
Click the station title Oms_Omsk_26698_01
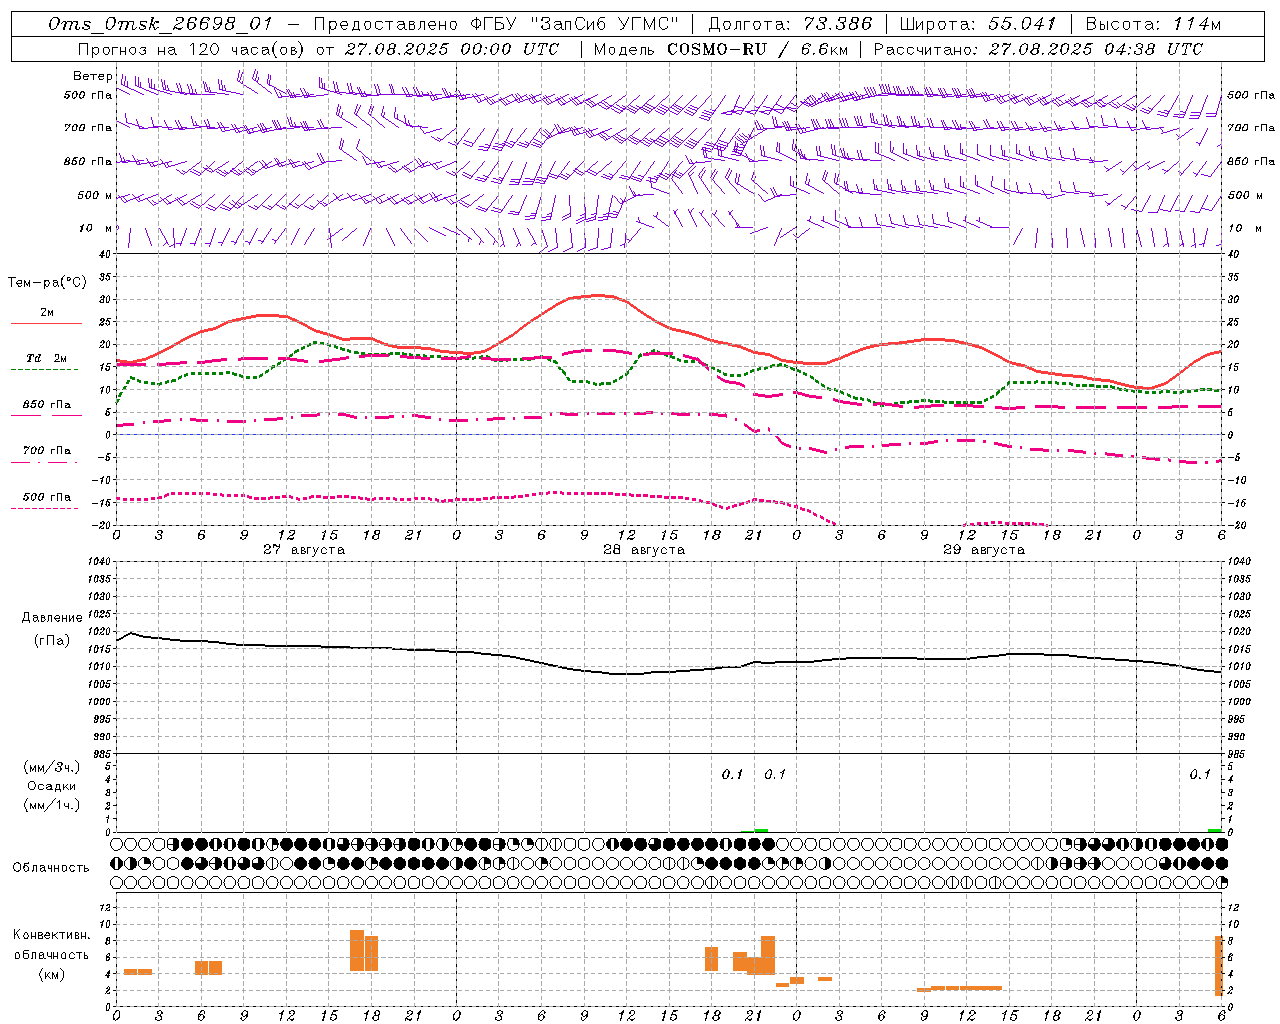click(x=160, y=24)
